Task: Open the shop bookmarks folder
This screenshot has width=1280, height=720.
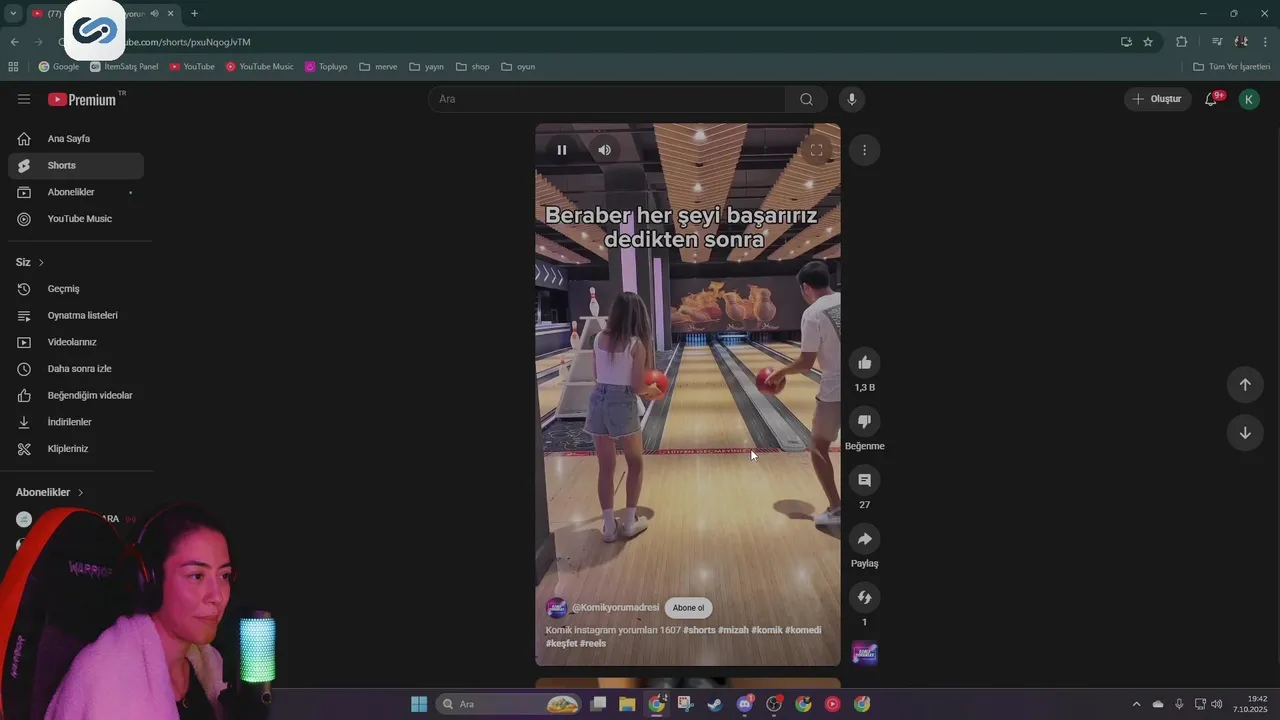Action: (473, 67)
